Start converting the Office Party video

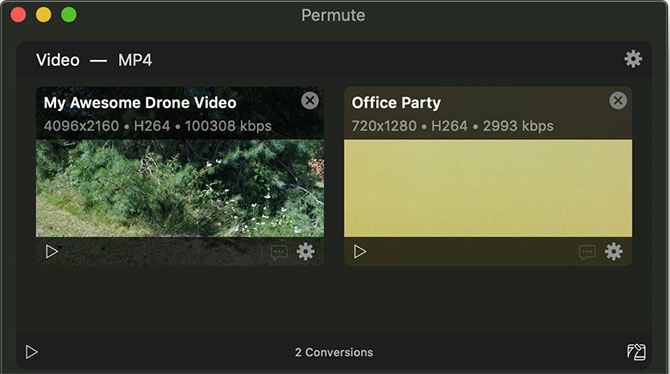(360, 251)
